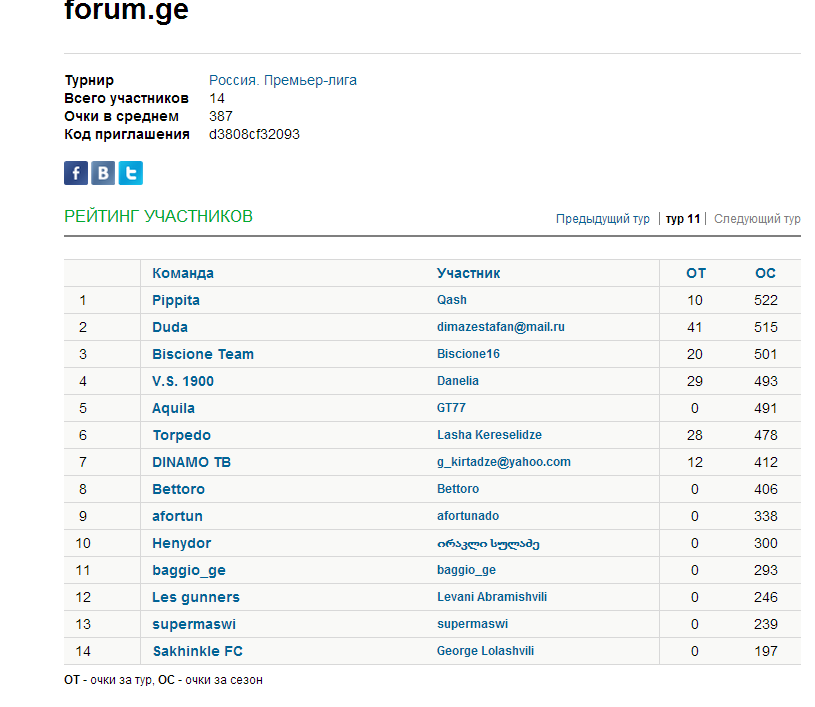Share the league via Twitter icon
815x707 pixels.
pos(130,173)
